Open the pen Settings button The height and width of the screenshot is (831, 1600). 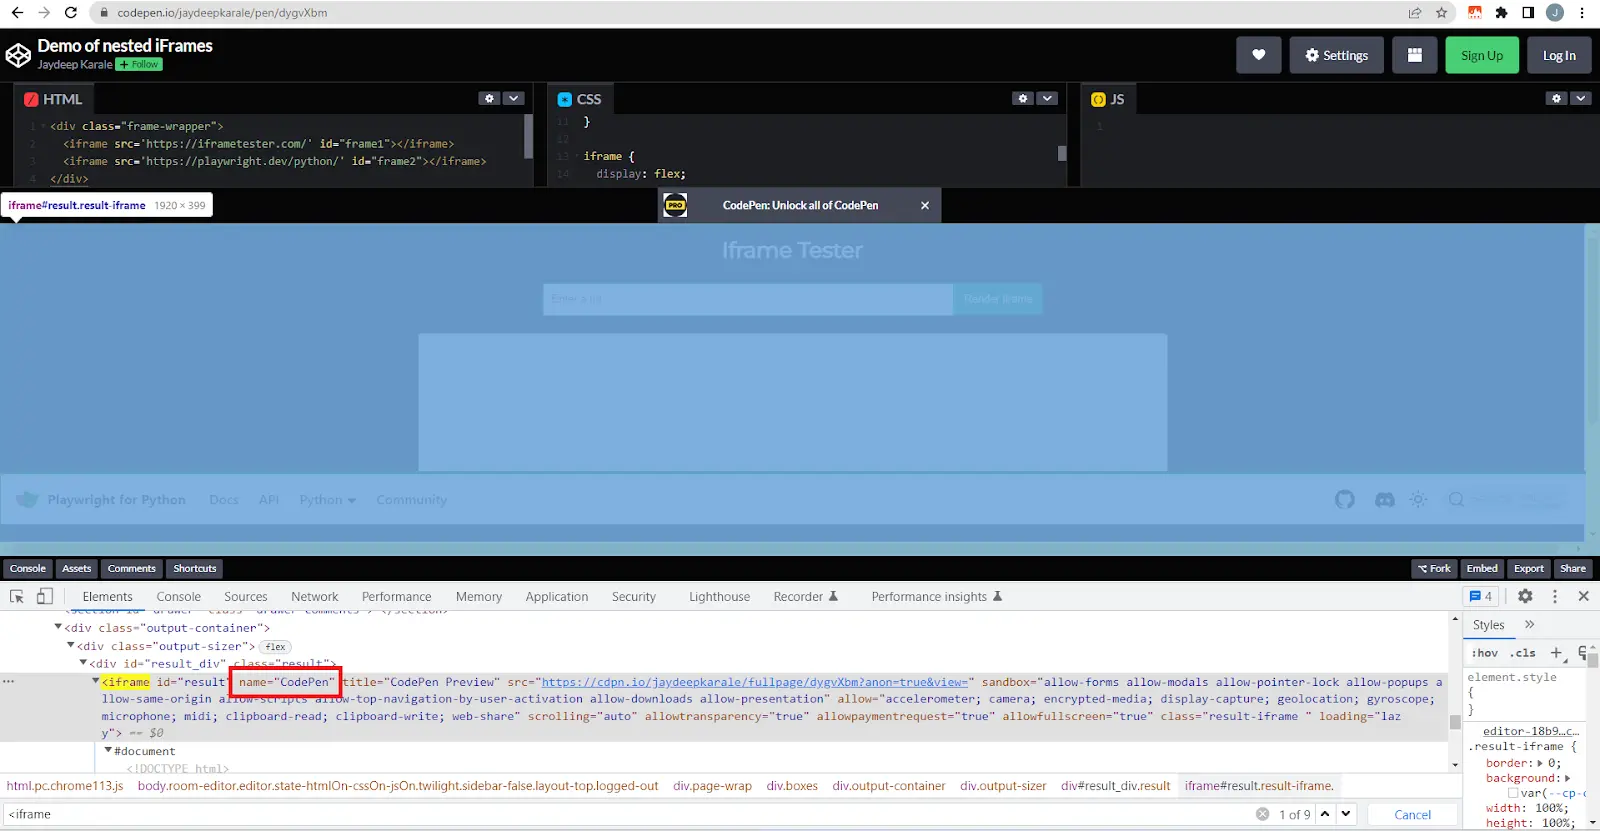pos(1336,55)
